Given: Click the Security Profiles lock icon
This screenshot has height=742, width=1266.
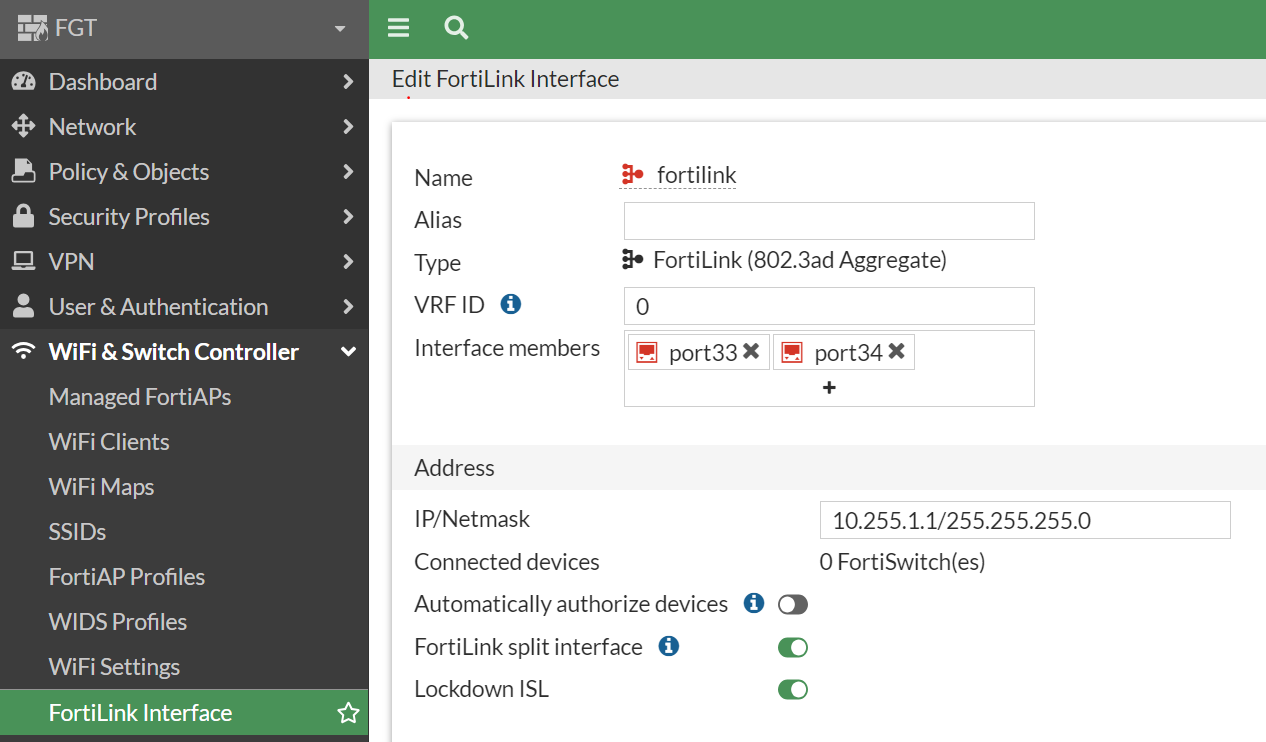Looking at the screenshot, I should click(x=23, y=216).
